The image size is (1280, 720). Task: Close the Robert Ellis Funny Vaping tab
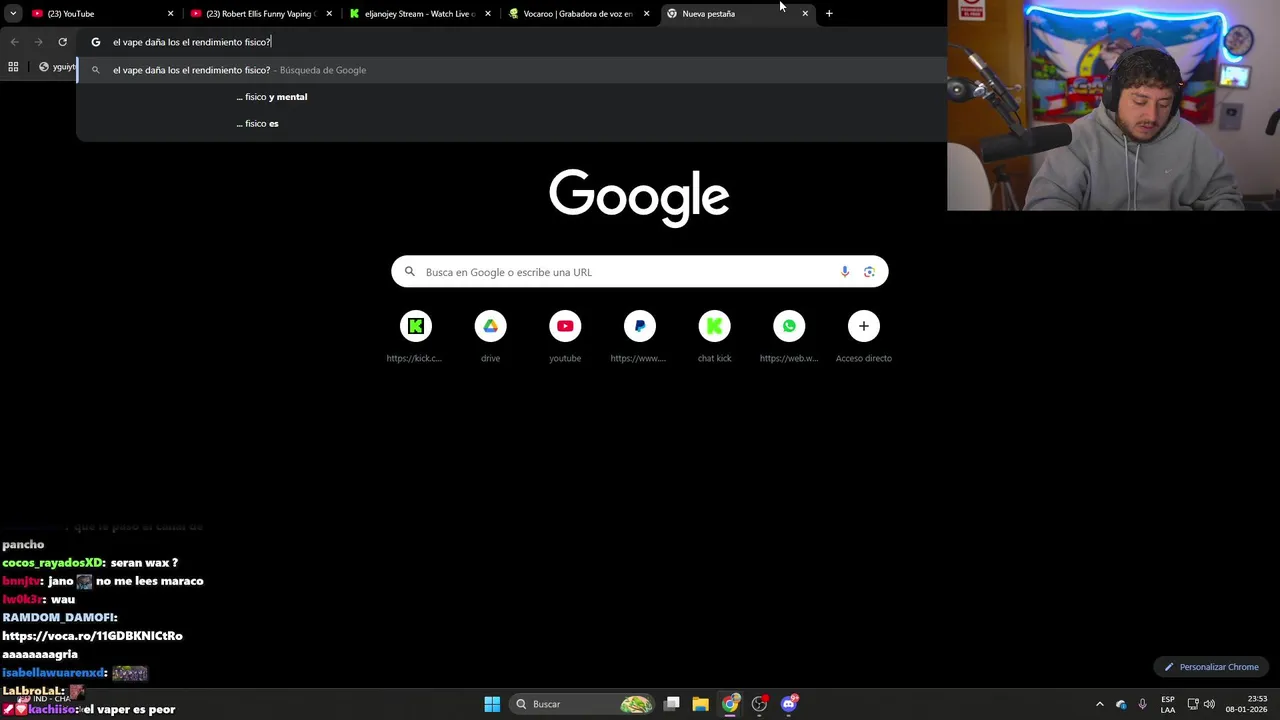coord(329,14)
